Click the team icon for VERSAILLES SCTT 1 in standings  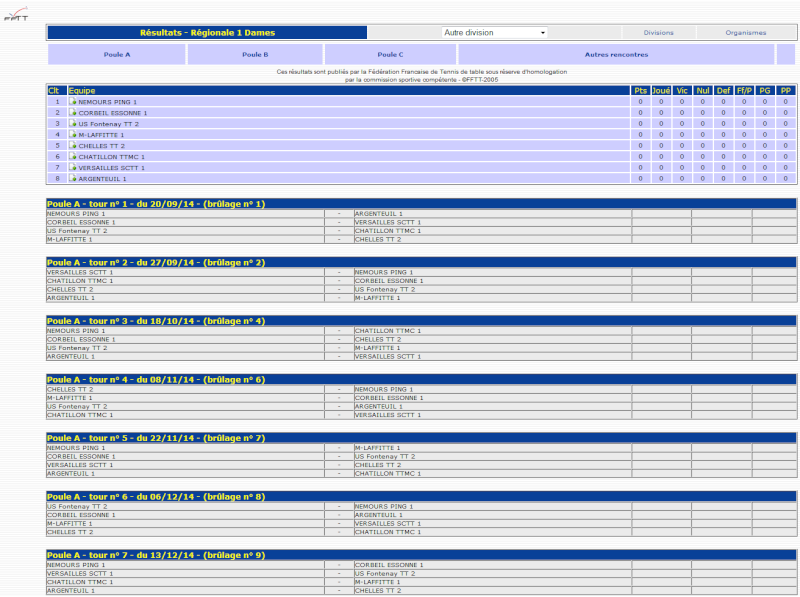(x=72, y=167)
